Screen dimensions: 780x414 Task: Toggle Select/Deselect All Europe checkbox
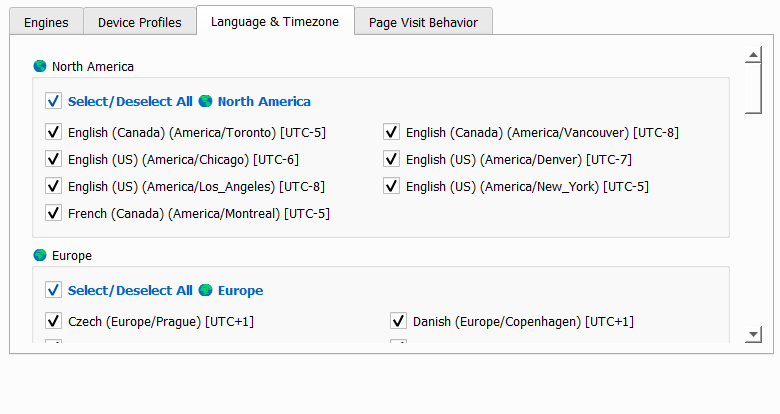click(53, 290)
